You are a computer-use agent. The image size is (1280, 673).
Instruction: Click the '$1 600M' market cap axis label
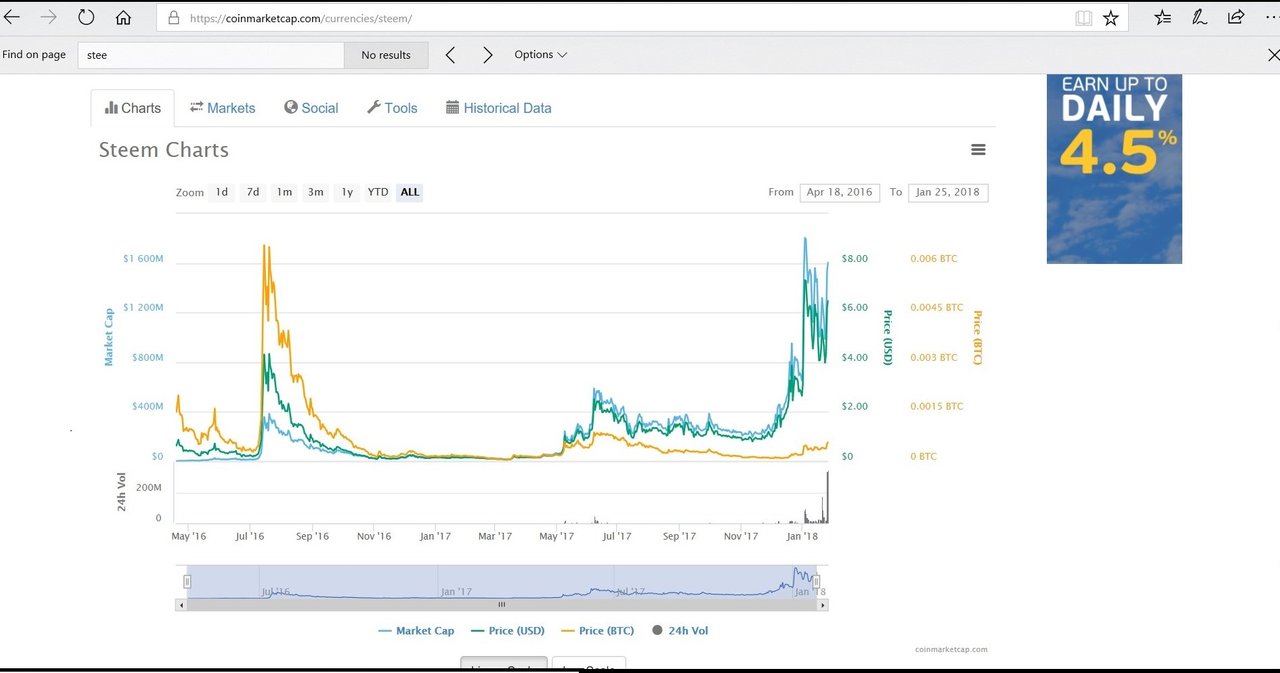point(143,259)
